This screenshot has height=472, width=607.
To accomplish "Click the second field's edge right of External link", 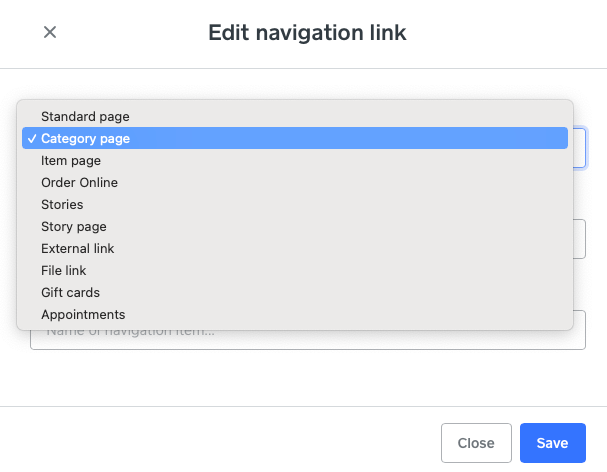I will (x=581, y=240).
